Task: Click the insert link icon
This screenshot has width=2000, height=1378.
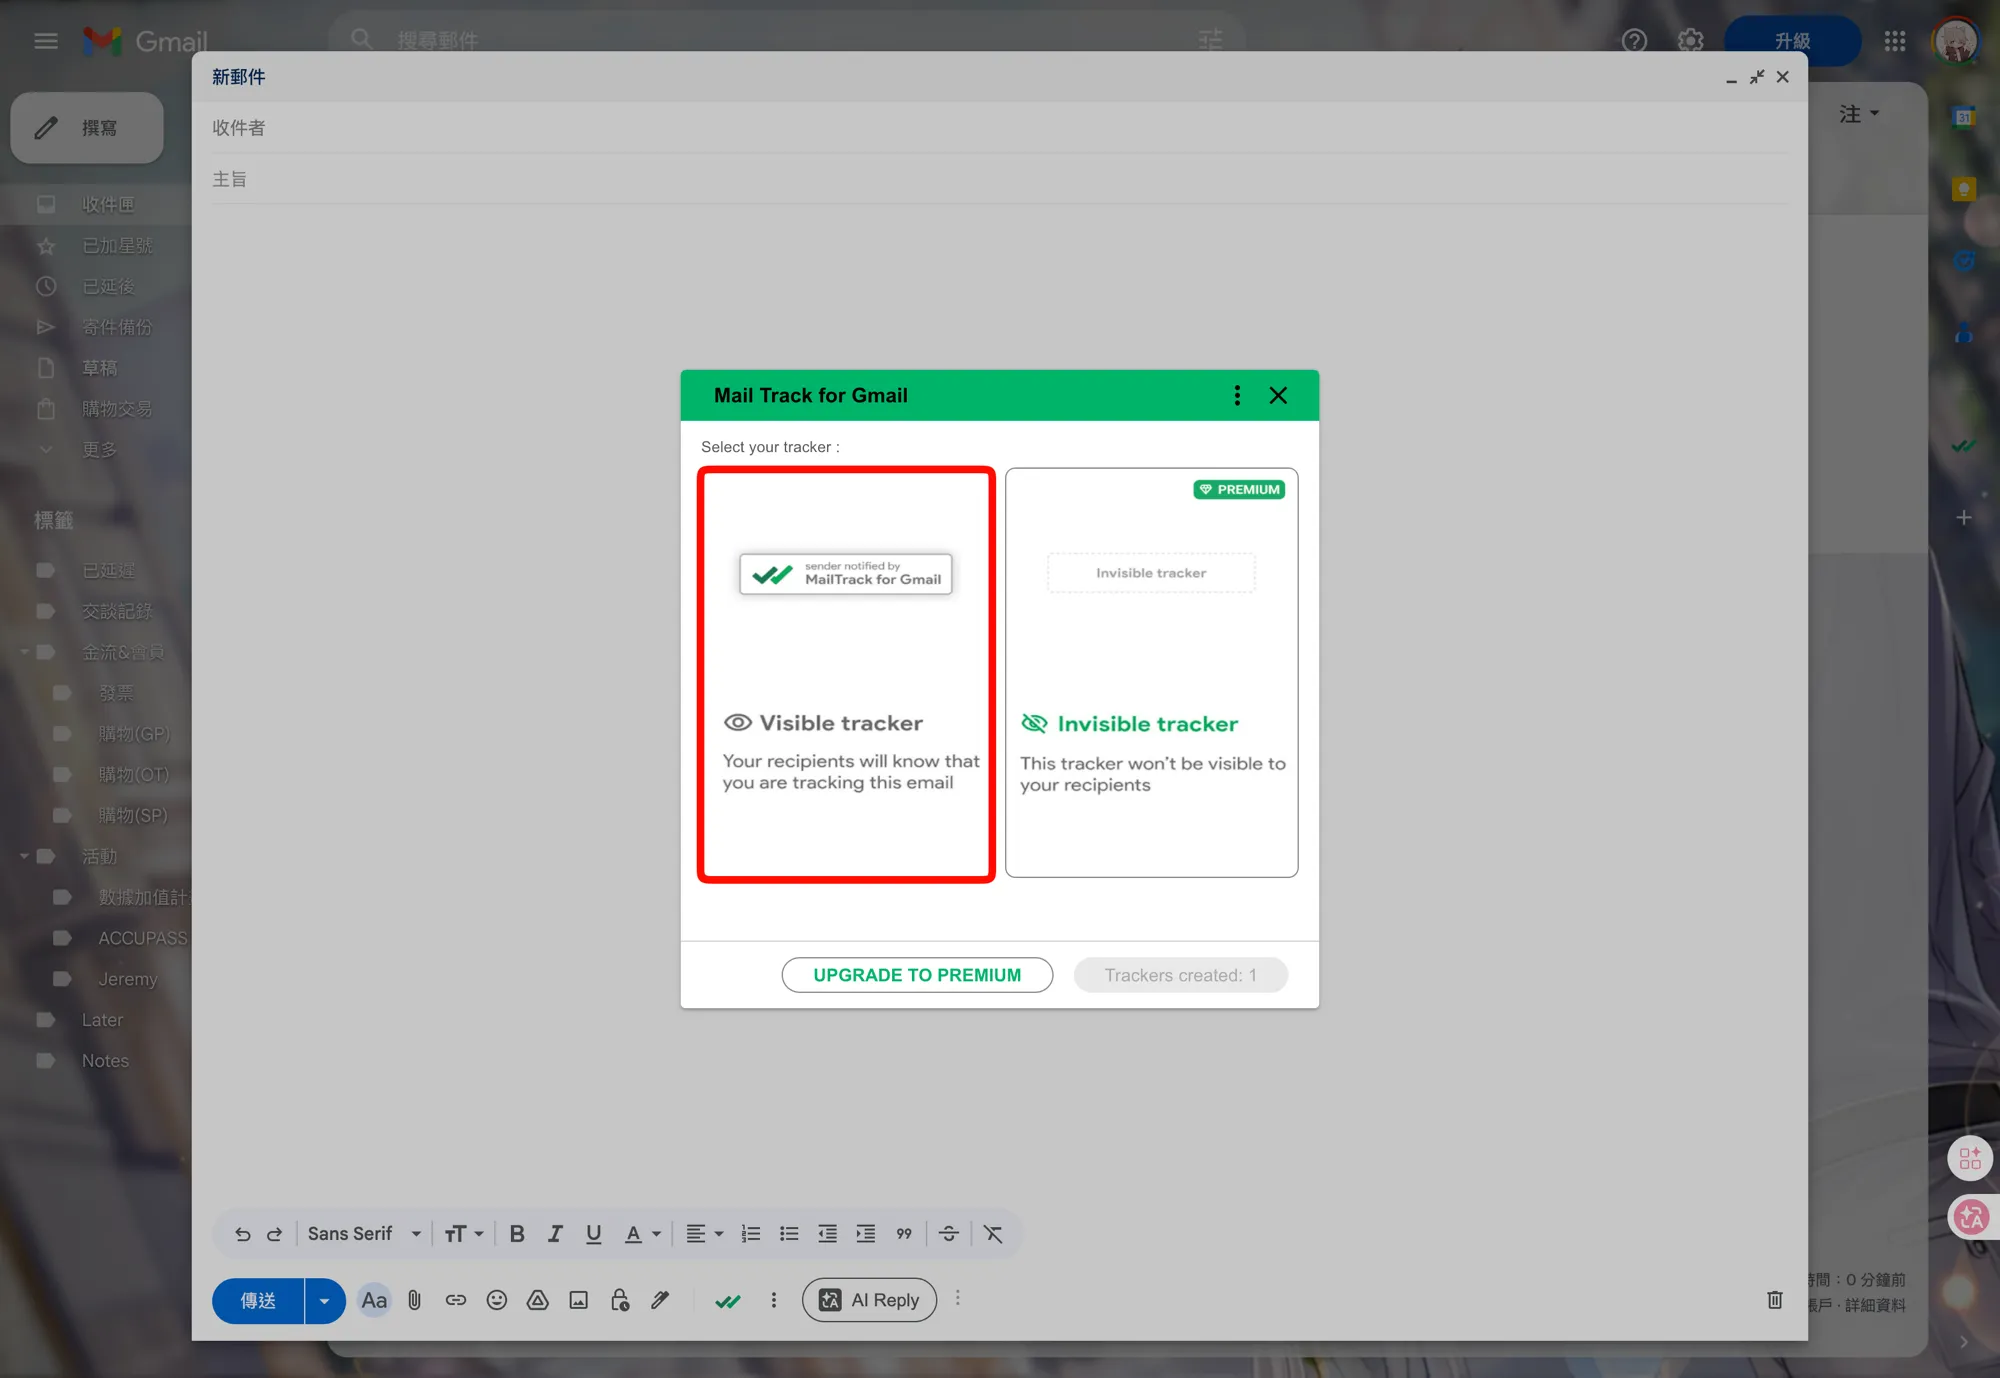Action: [456, 1300]
